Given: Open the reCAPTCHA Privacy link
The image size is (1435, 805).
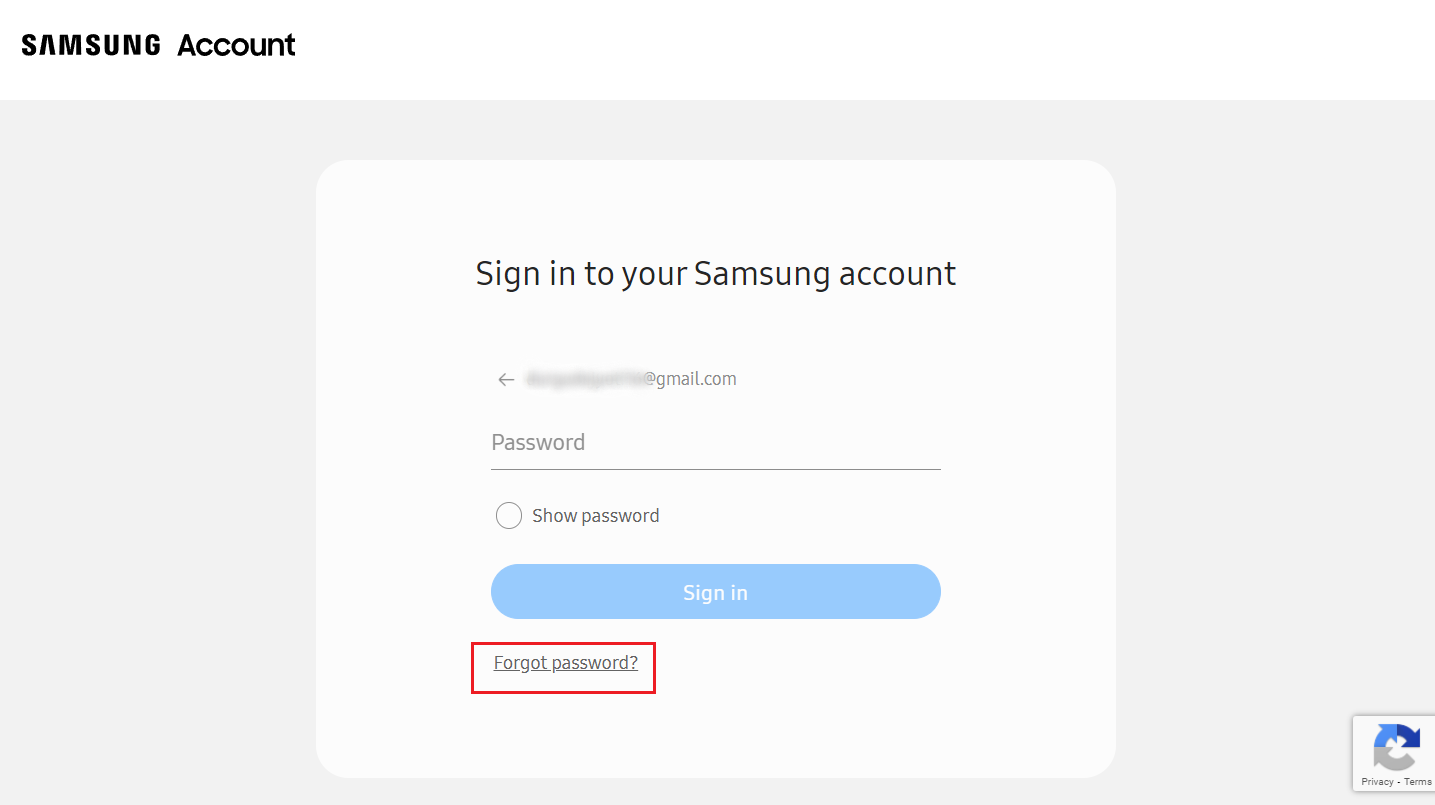Looking at the screenshot, I should [1377, 782].
